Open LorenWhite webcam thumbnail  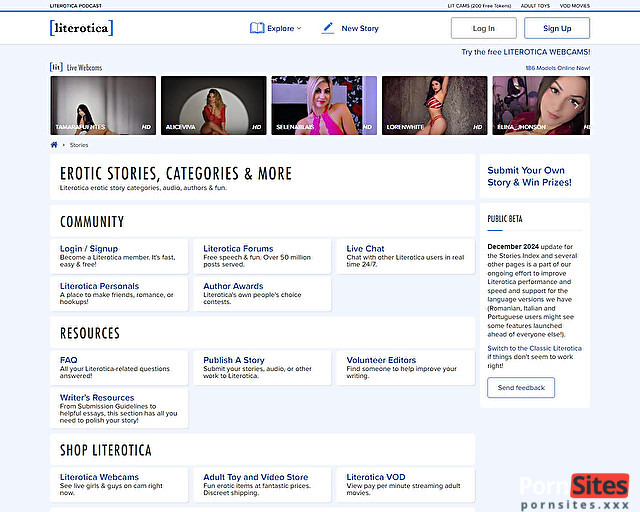[435, 105]
